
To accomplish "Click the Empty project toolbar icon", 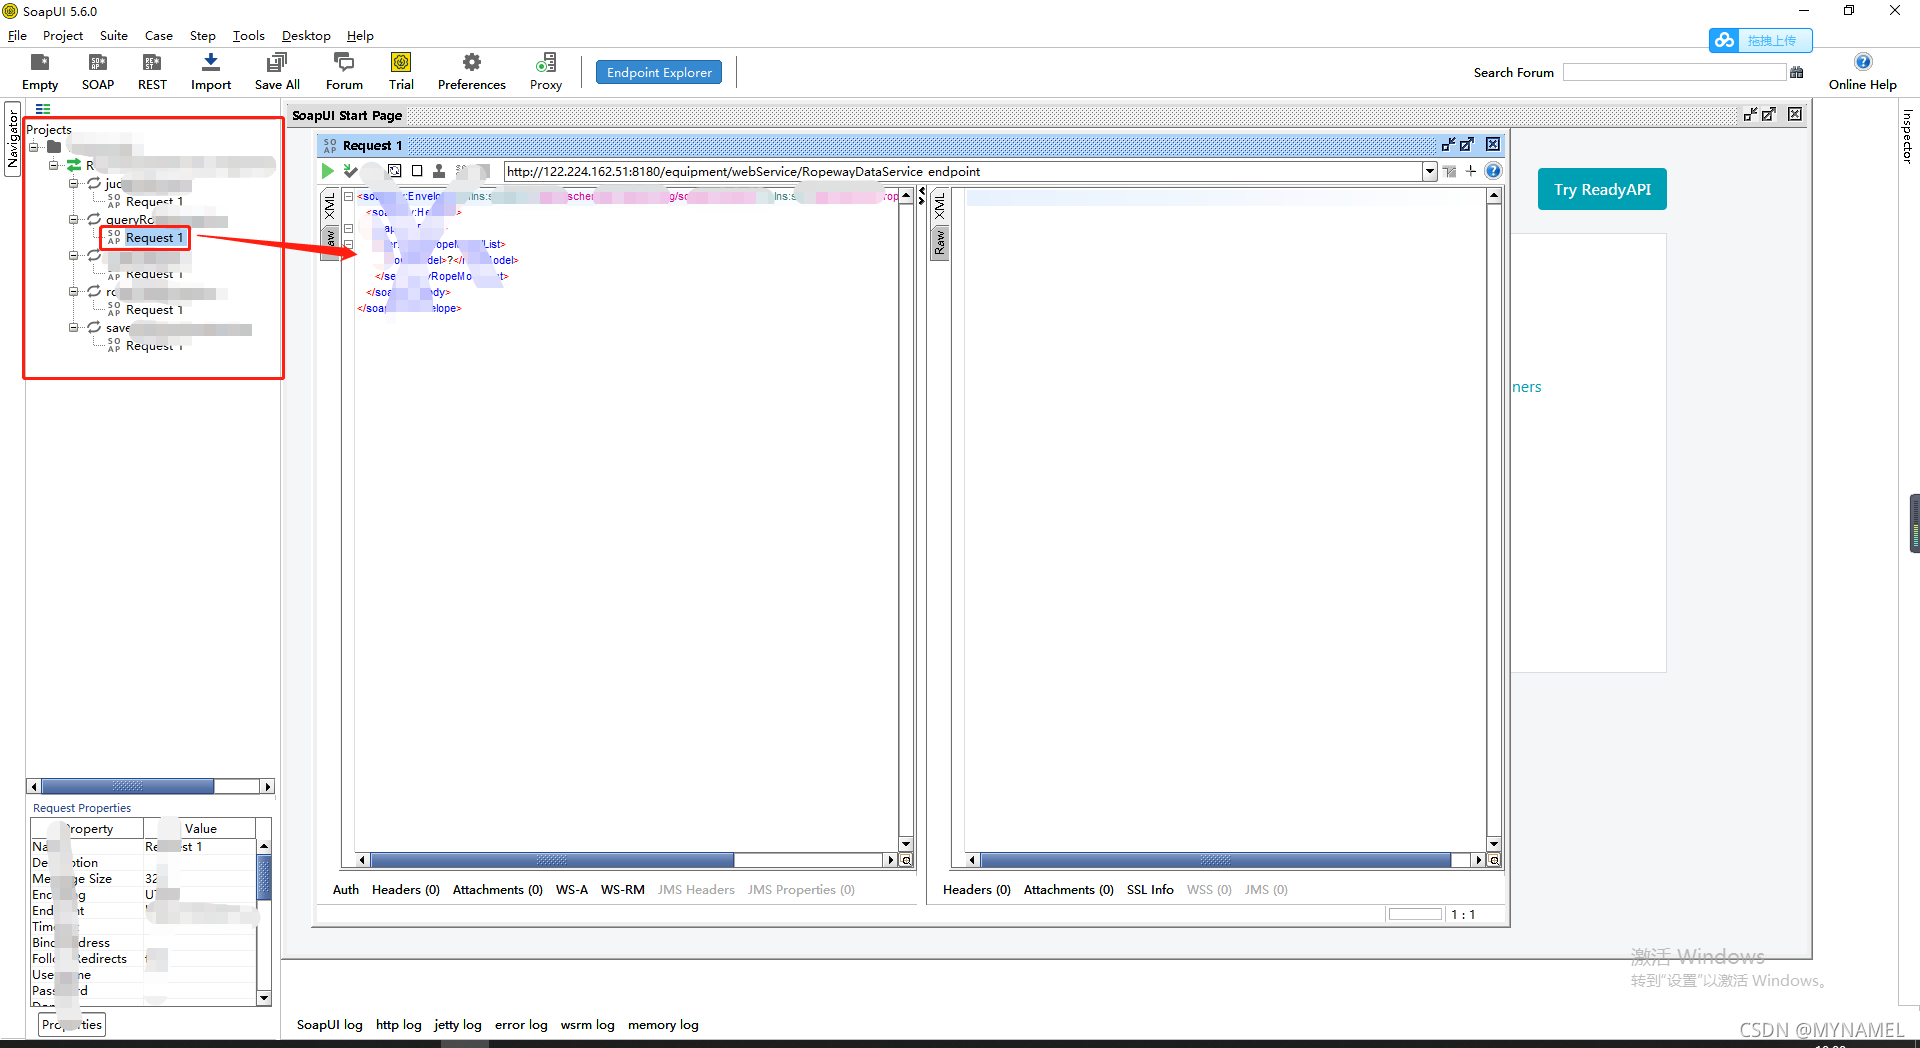I will click(40, 62).
